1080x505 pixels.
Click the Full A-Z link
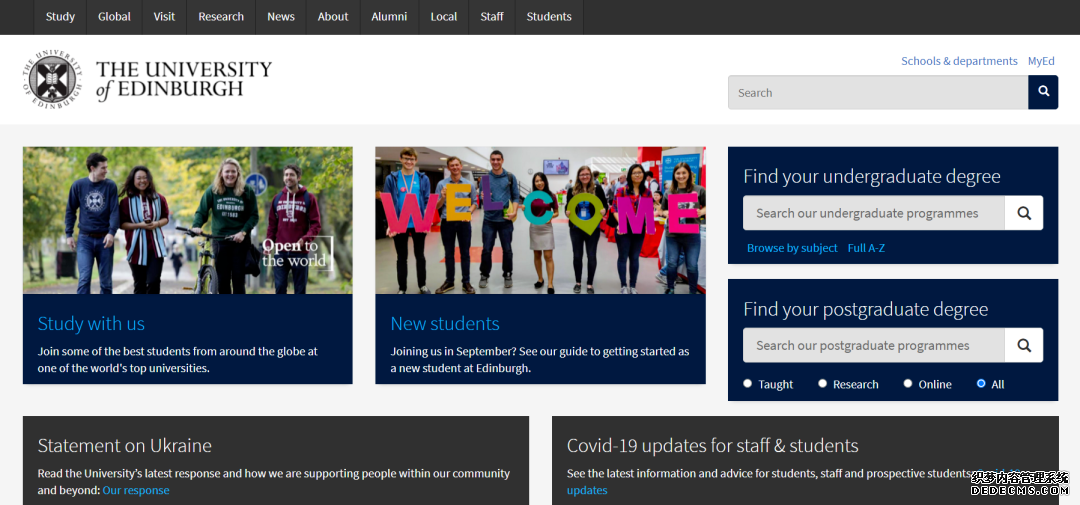click(x=866, y=248)
